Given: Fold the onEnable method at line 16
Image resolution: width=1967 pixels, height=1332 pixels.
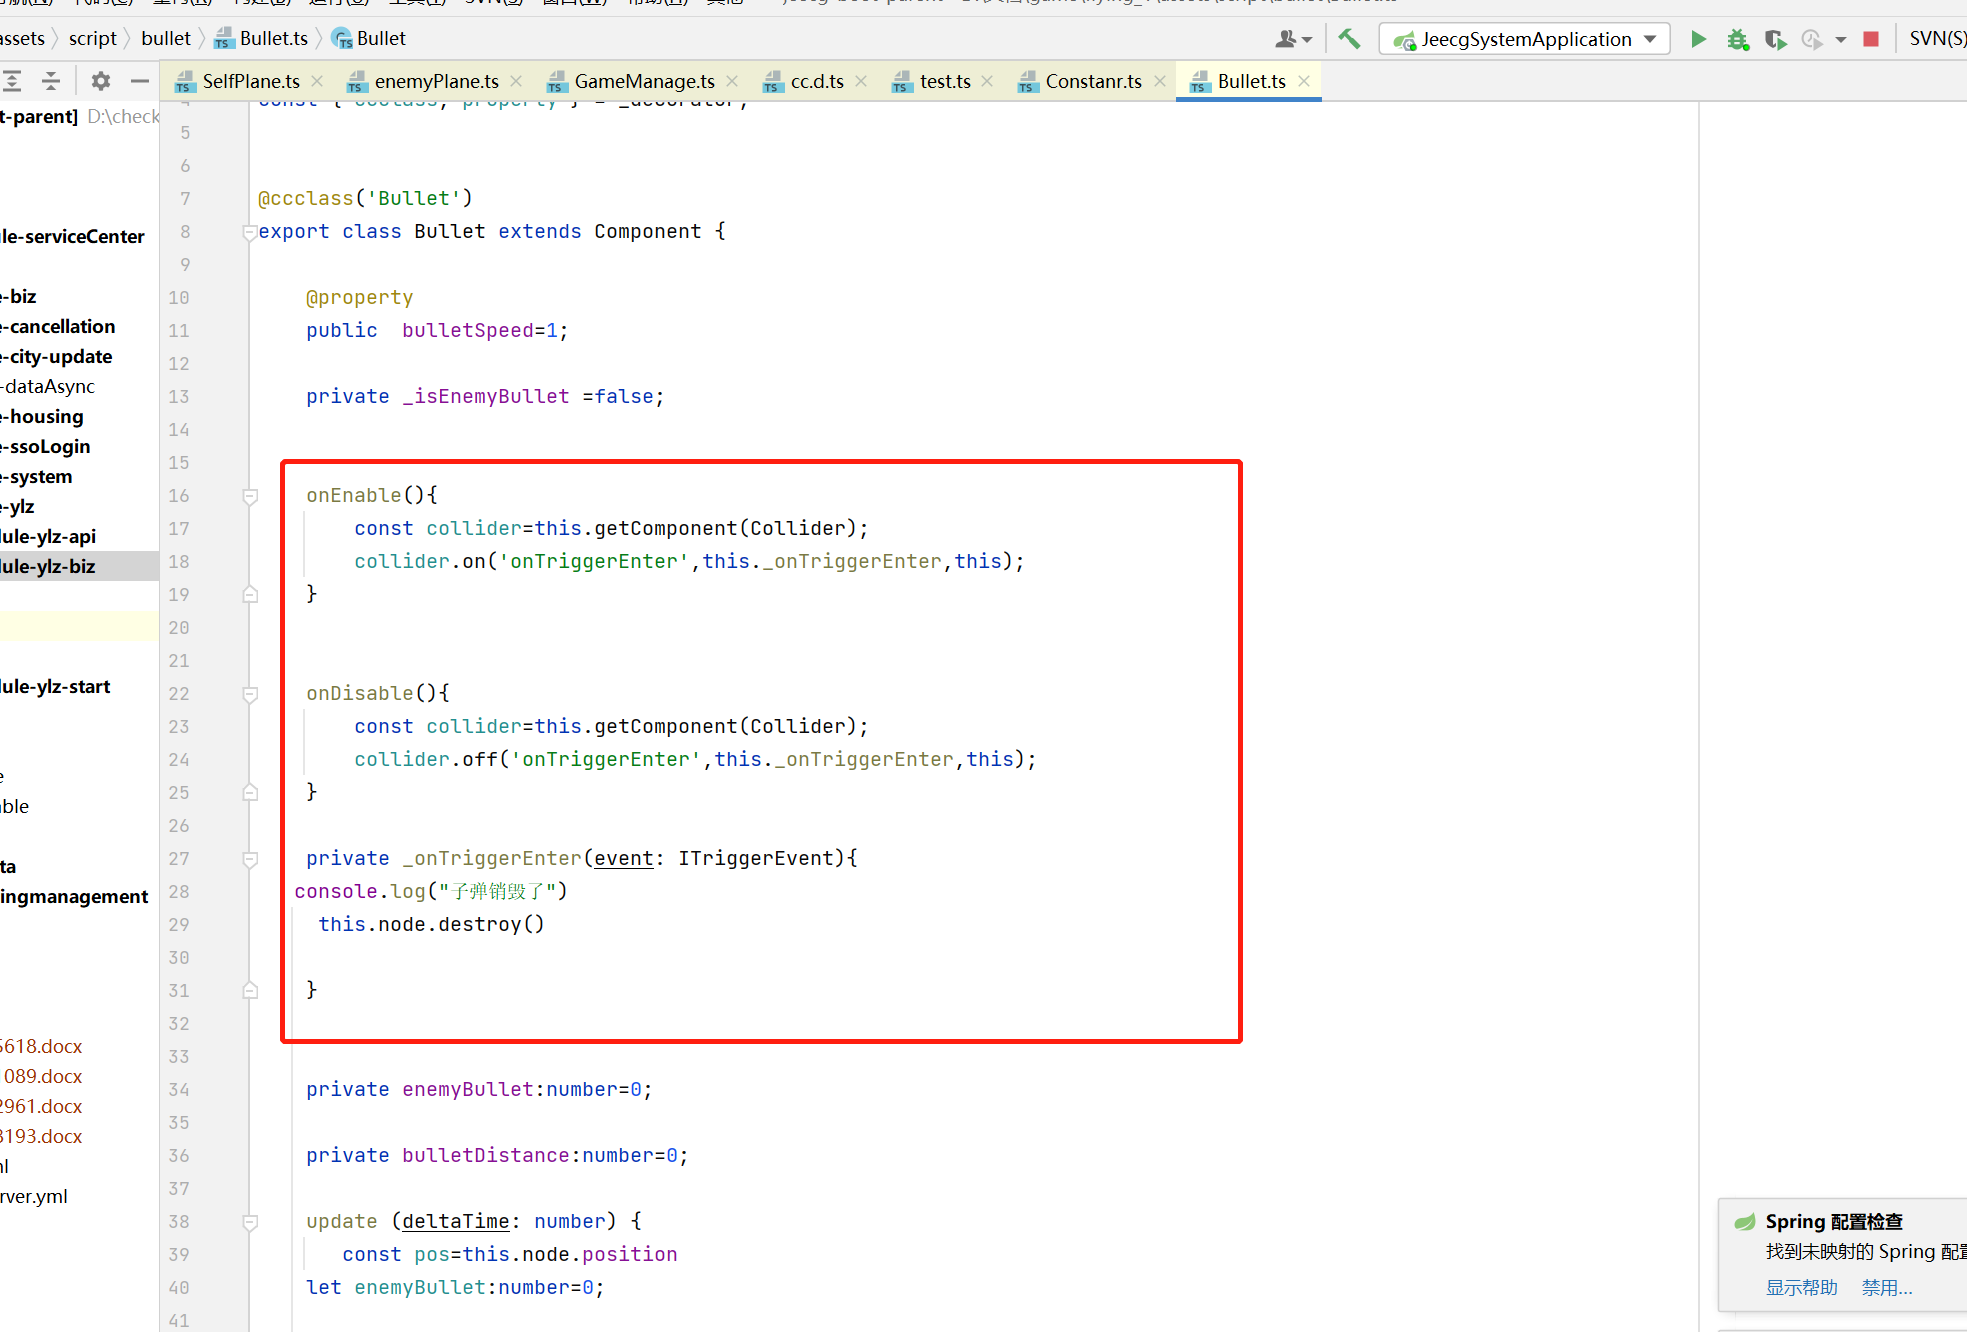Looking at the screenshot, I should 250,496.
